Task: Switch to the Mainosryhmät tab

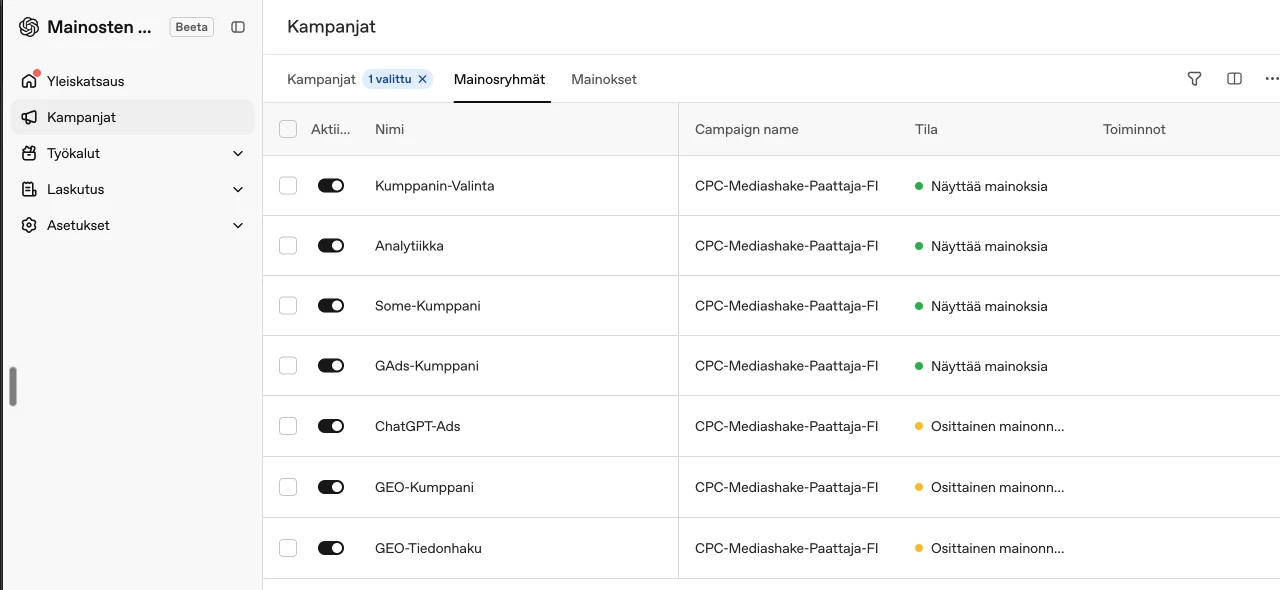Action: [500, 79]
